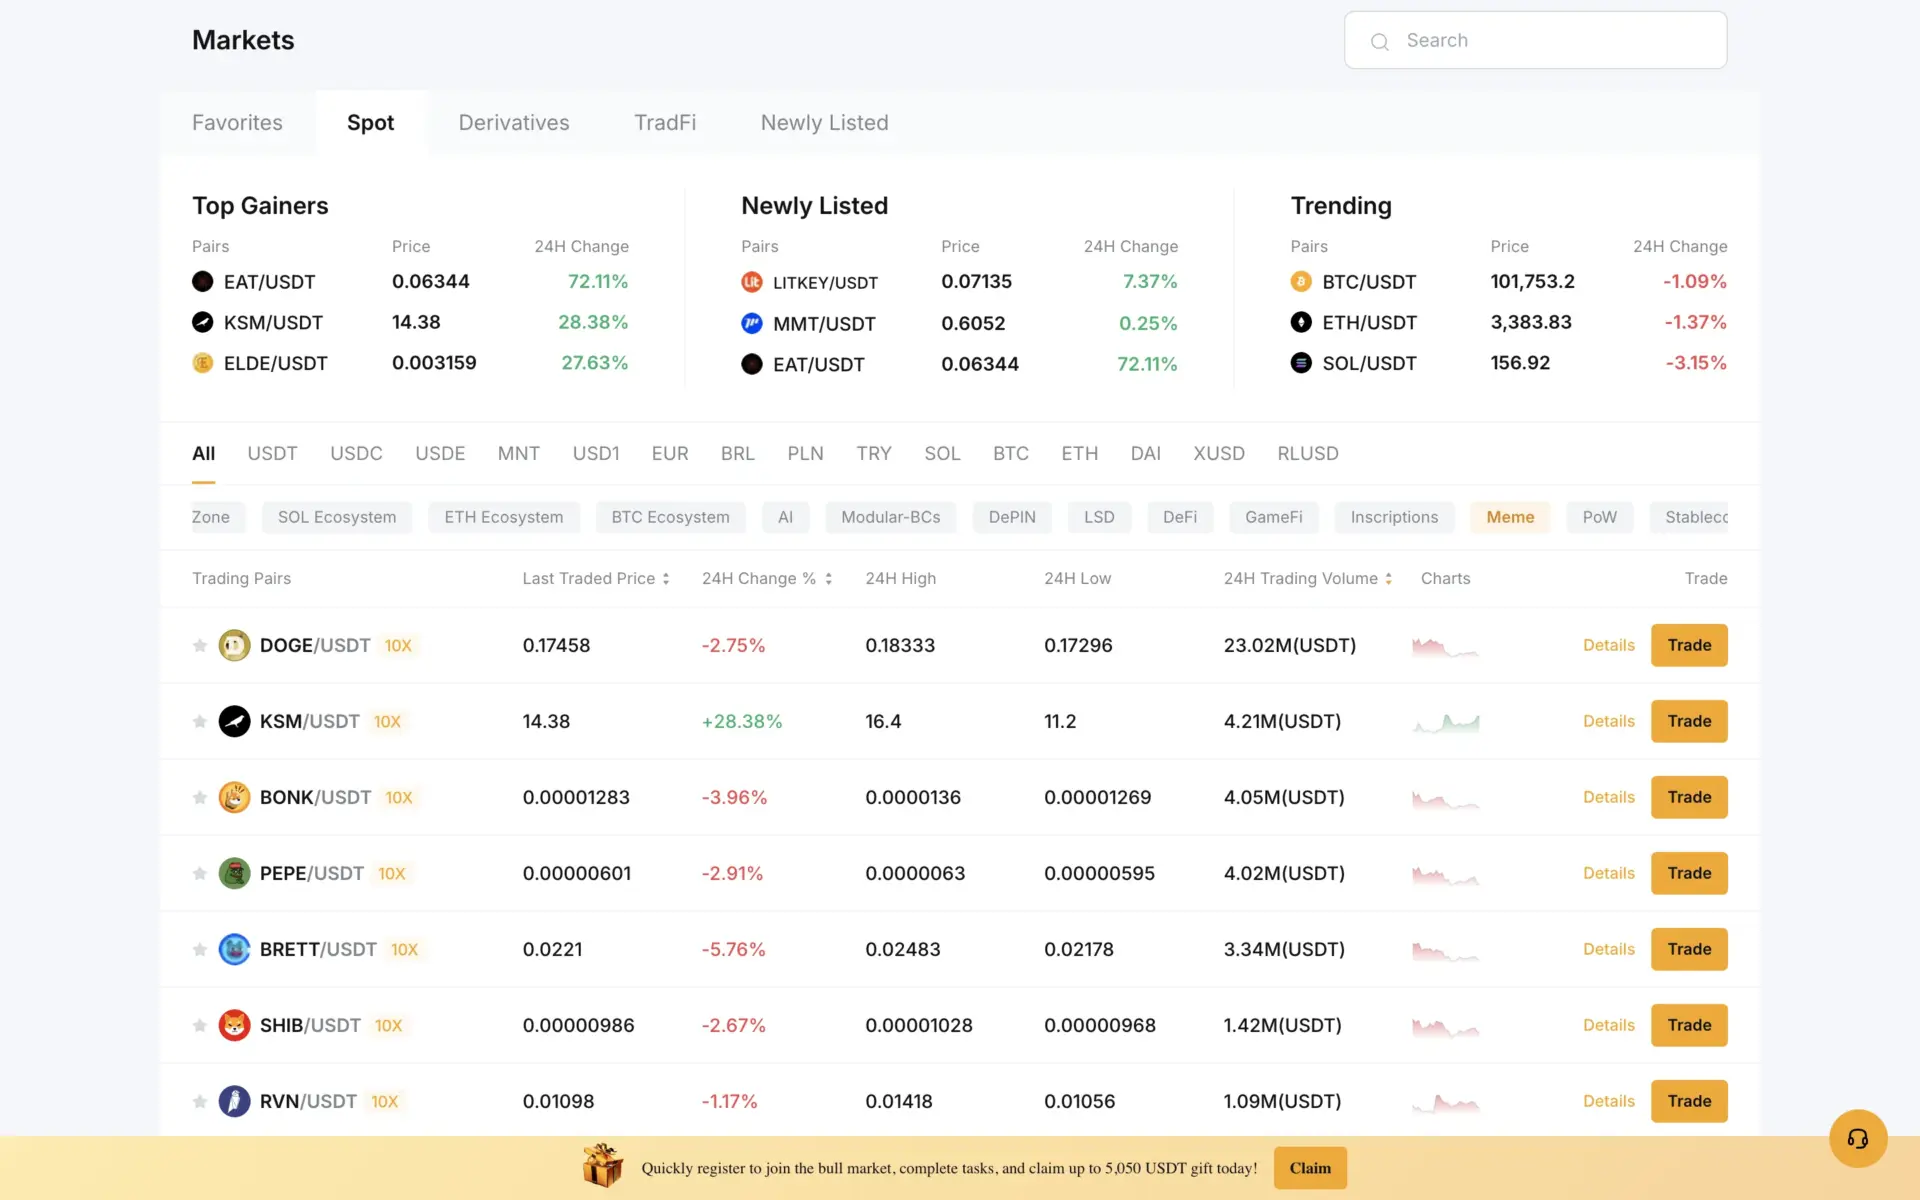The image size is (1920, 1200).
Task: Switch to the Derivatives tab
Action: click(x=514, y=122)
